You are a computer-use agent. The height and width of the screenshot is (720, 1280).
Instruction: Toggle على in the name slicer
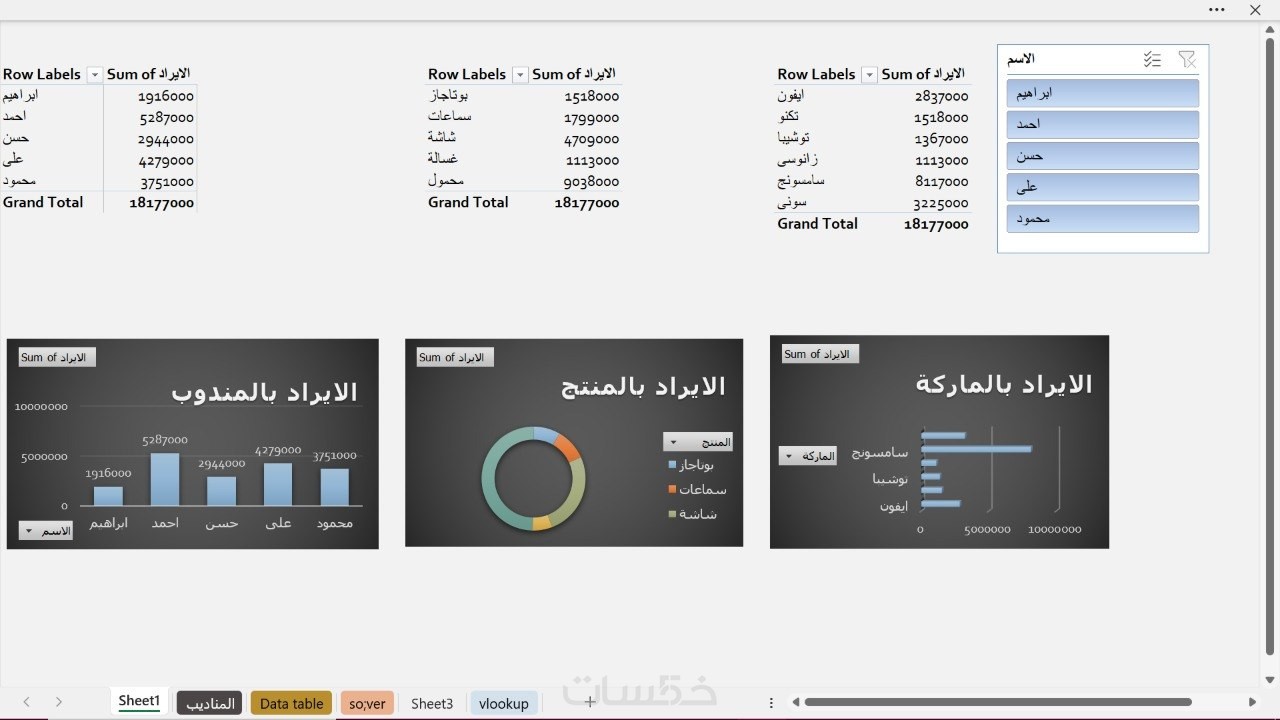pos(1102,187)
